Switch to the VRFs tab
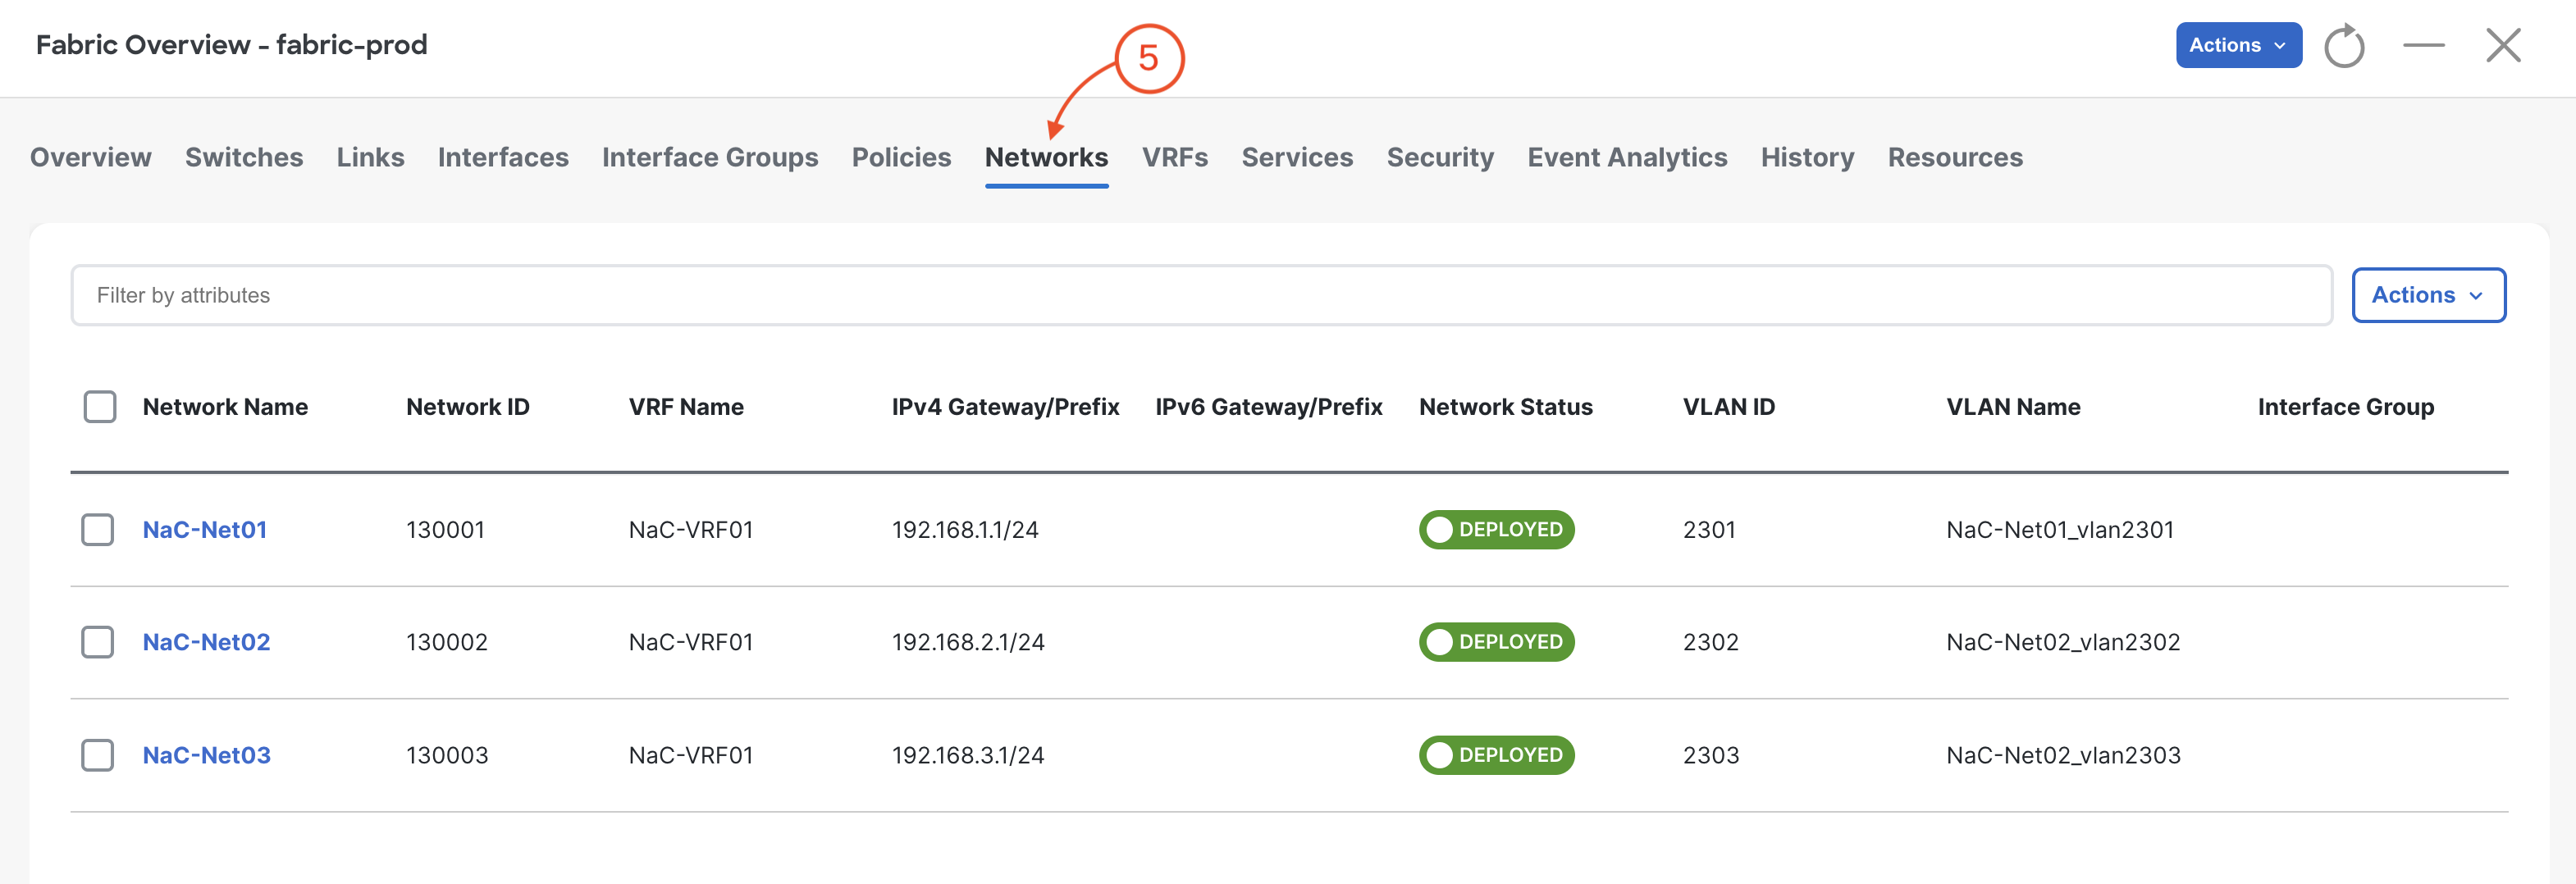This screenshot has height=884, width=2576. 1175,157
